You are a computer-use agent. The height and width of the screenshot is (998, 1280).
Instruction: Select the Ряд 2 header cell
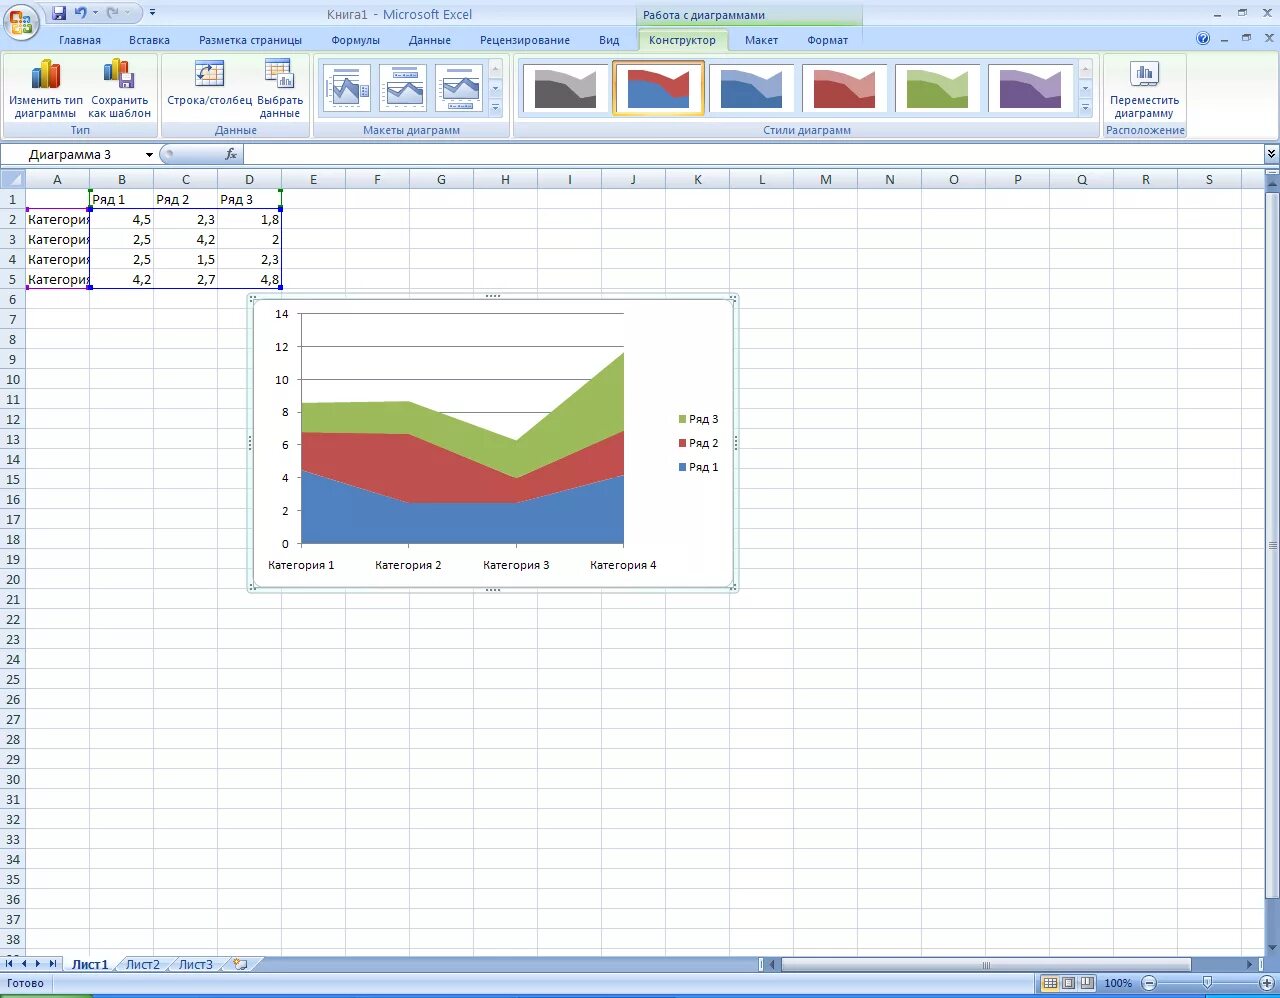[185, 199]
